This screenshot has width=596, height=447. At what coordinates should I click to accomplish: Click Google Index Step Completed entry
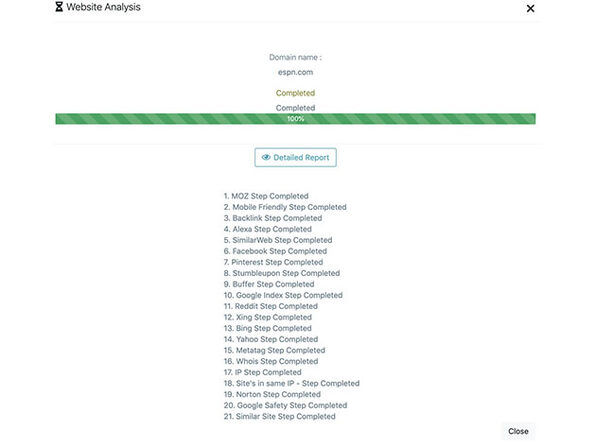pyautogui.click(x=283, y=295)
